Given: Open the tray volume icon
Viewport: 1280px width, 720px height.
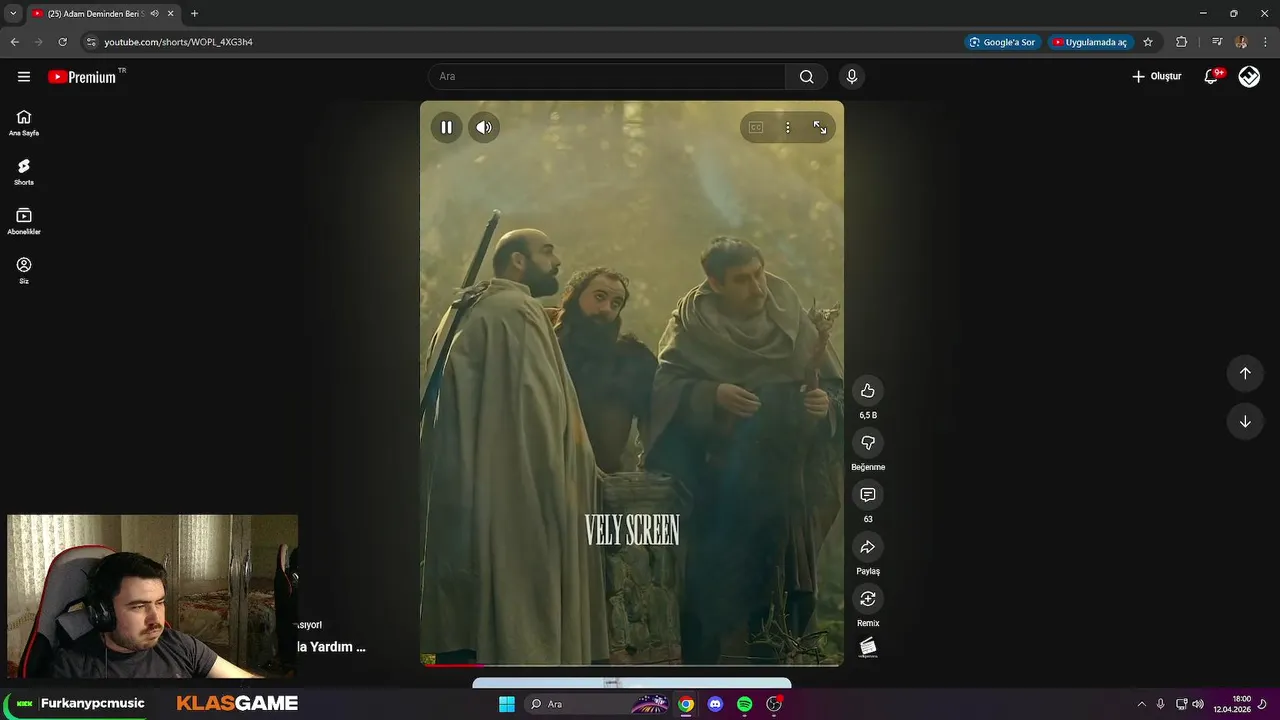Looking at the screenshot, I should 1198,704.
